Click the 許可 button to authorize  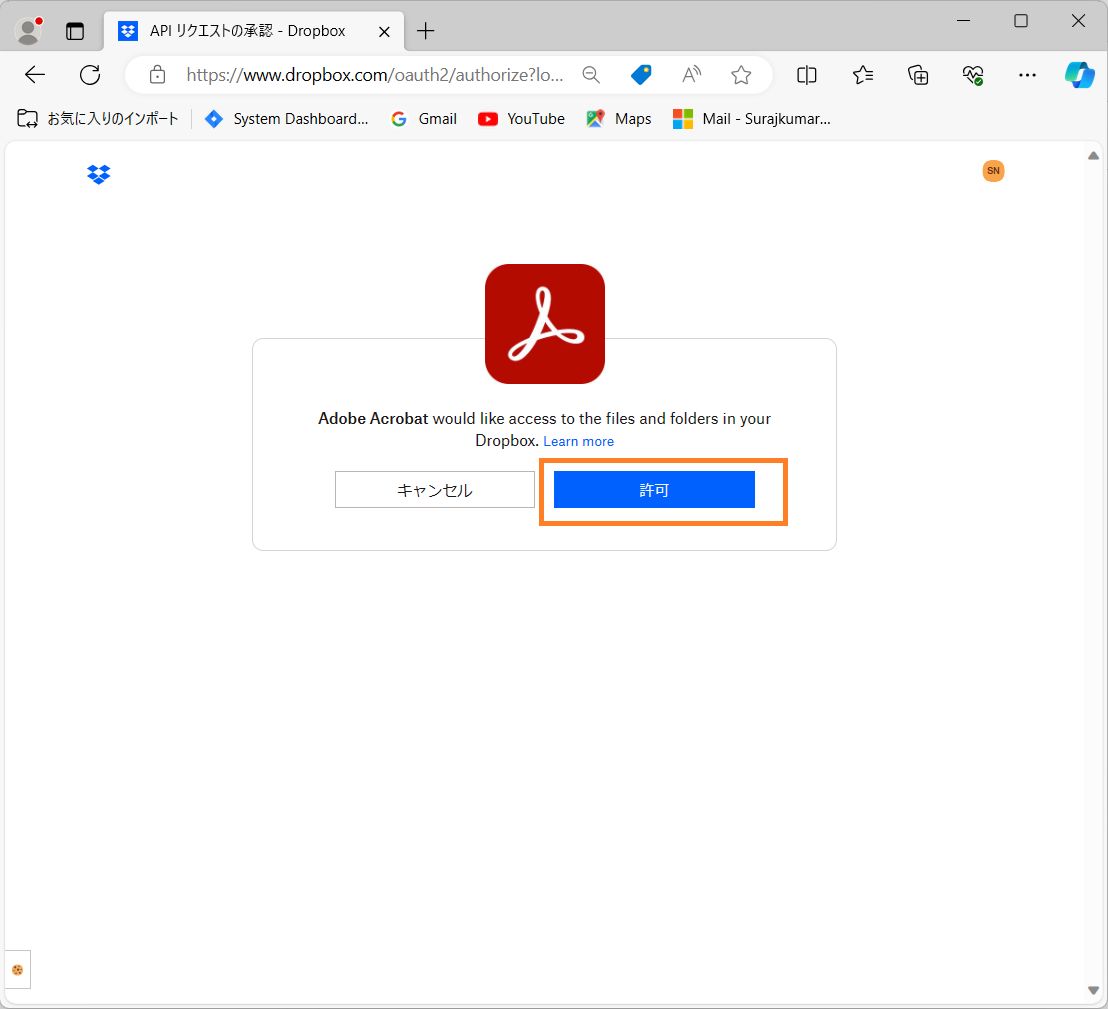point(655,490)
